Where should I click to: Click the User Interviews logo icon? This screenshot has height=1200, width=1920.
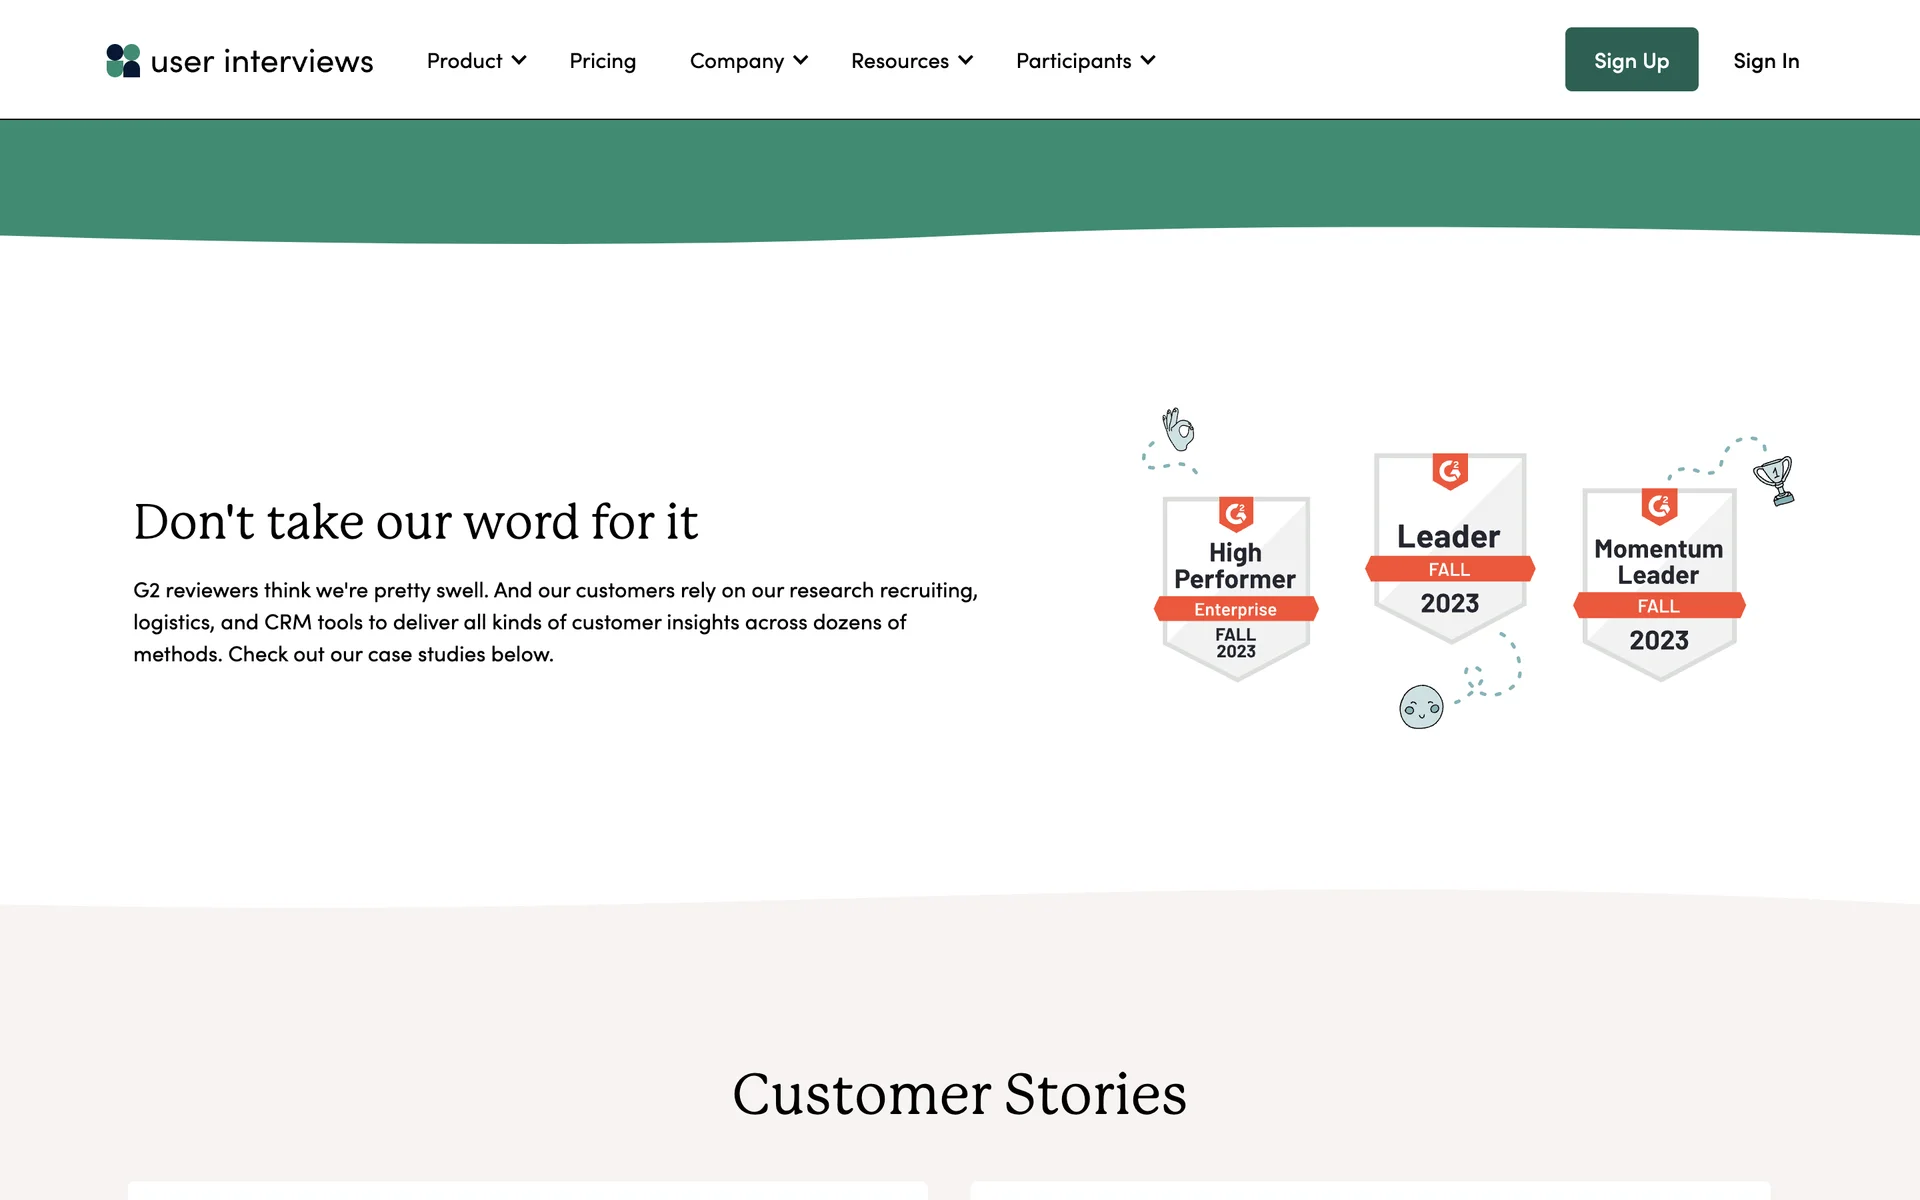[x=123, y=61]
